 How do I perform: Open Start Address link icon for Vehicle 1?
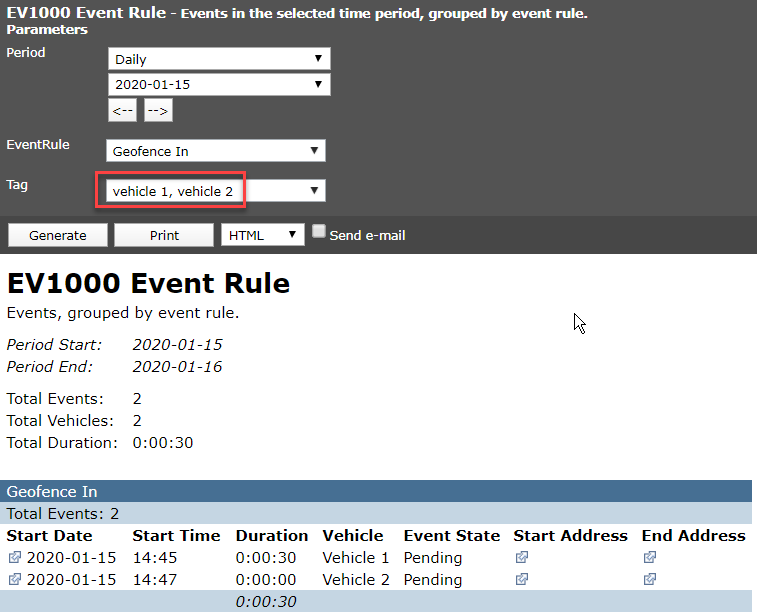pos(521,557)
